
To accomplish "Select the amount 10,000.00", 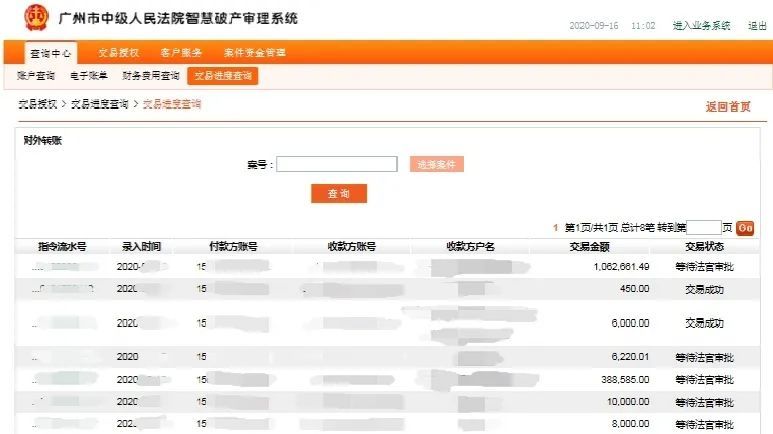I will coord(628,401).
